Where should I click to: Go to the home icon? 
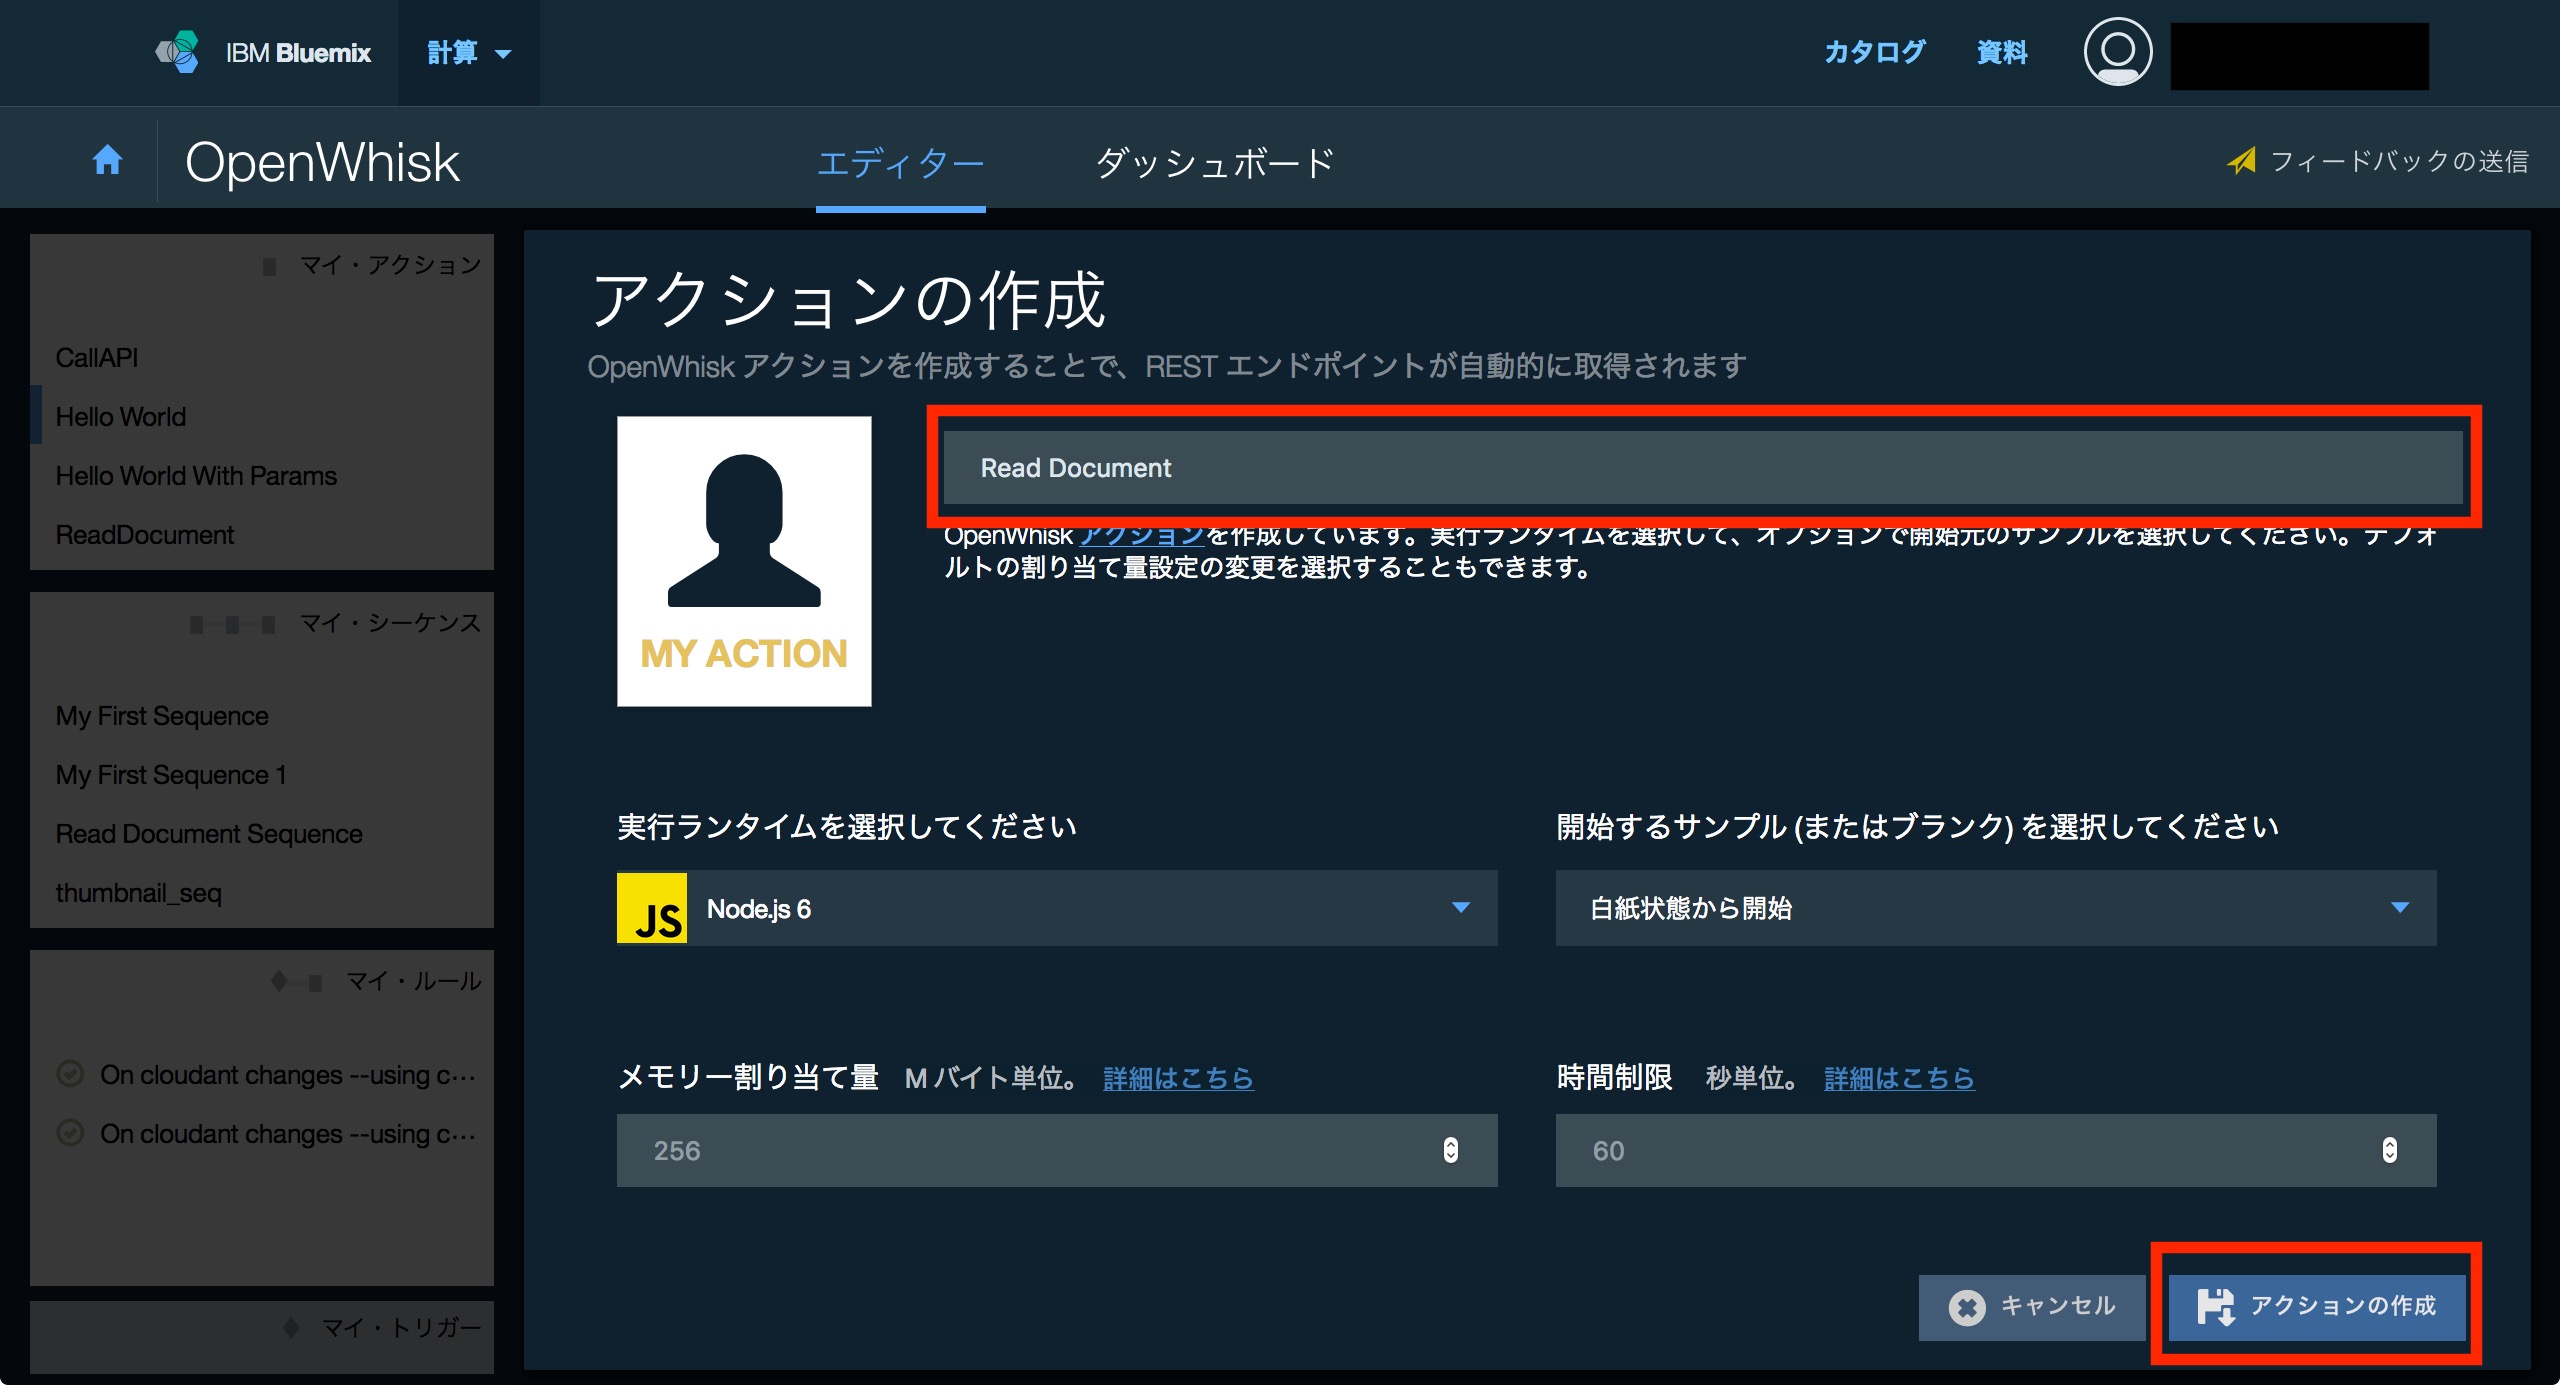107,160
